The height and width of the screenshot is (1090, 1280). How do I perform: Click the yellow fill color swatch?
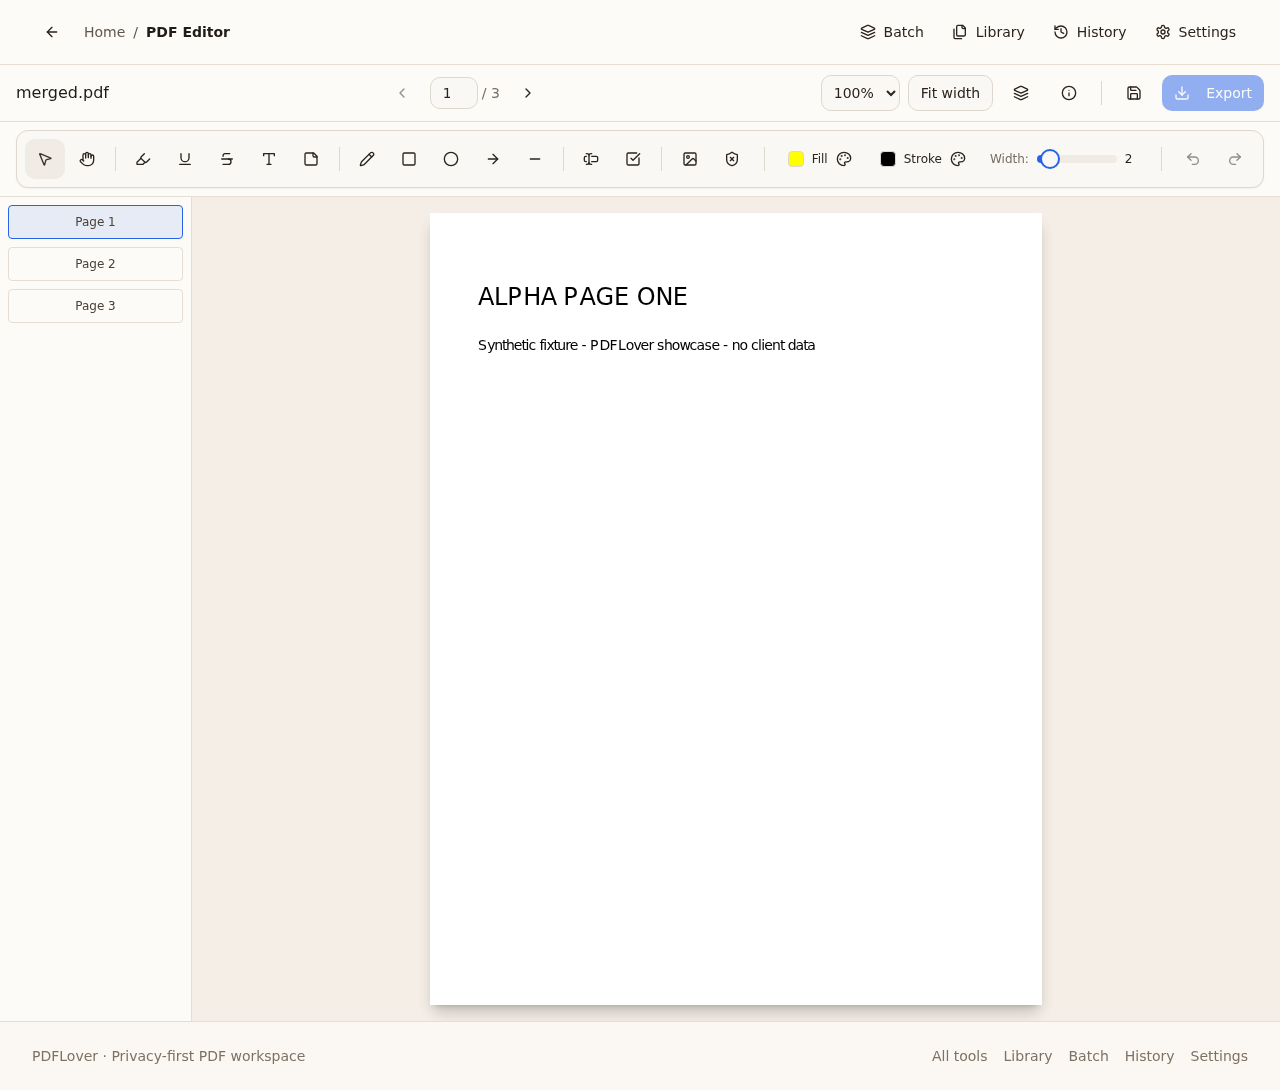(796, 159)
